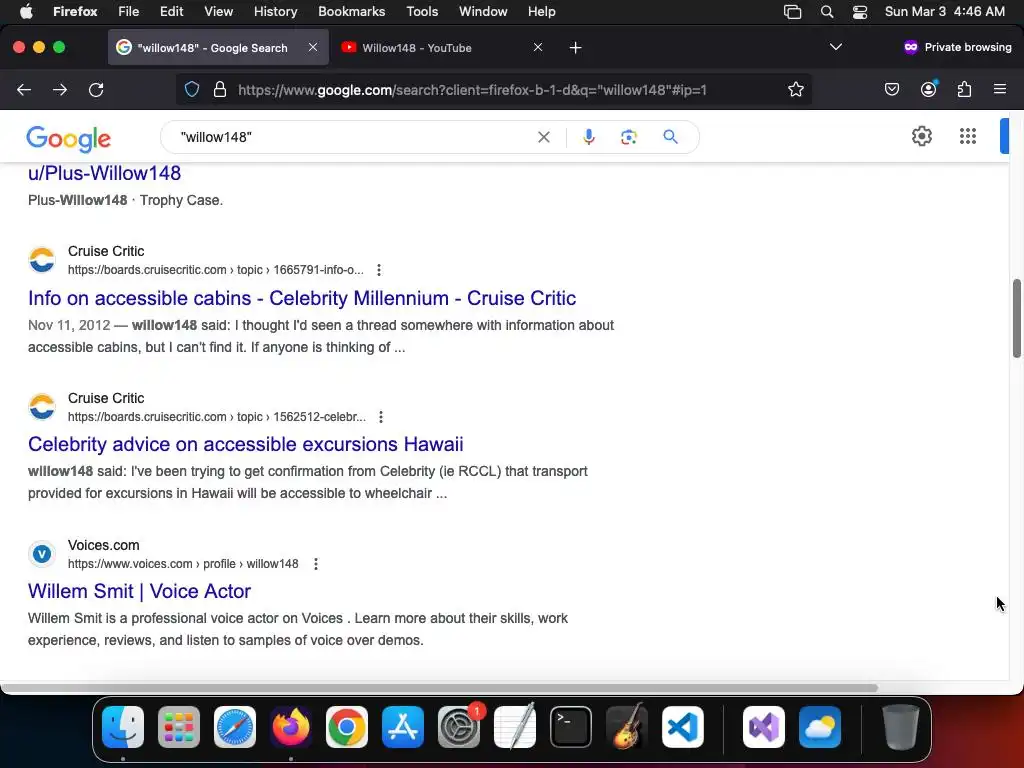Open macOS Spotlight search
1024x768 pixels.
click(827, 12)
